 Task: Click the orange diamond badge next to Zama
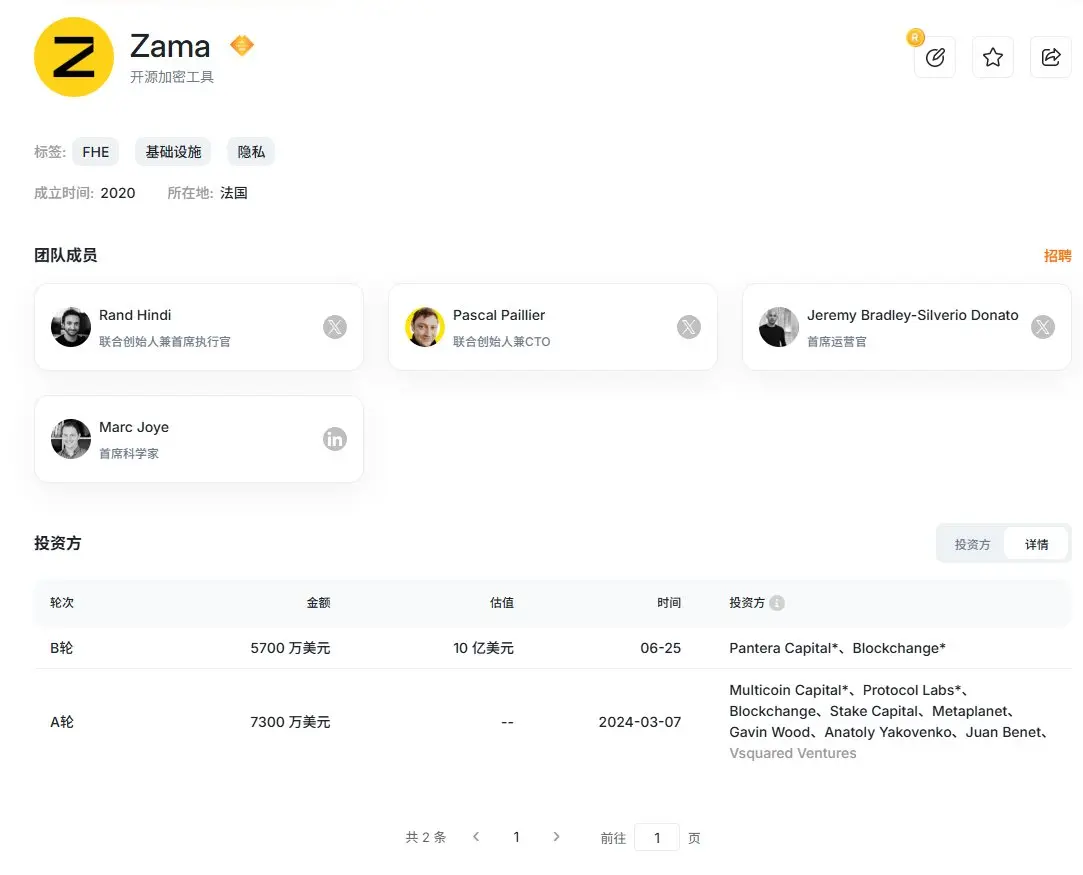click(242, 46)
